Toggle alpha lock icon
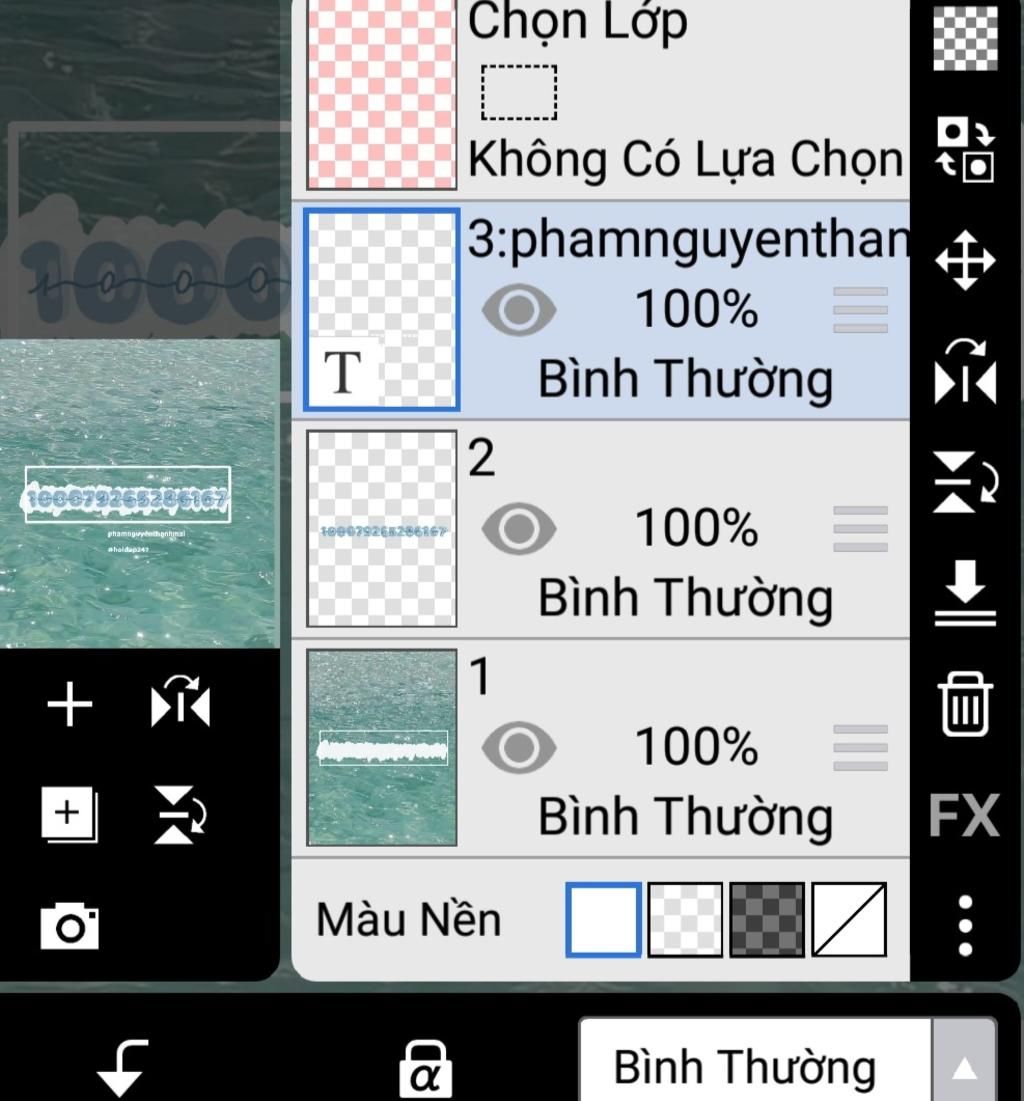This screenshot has width=1024, height=1101. 425,1069
